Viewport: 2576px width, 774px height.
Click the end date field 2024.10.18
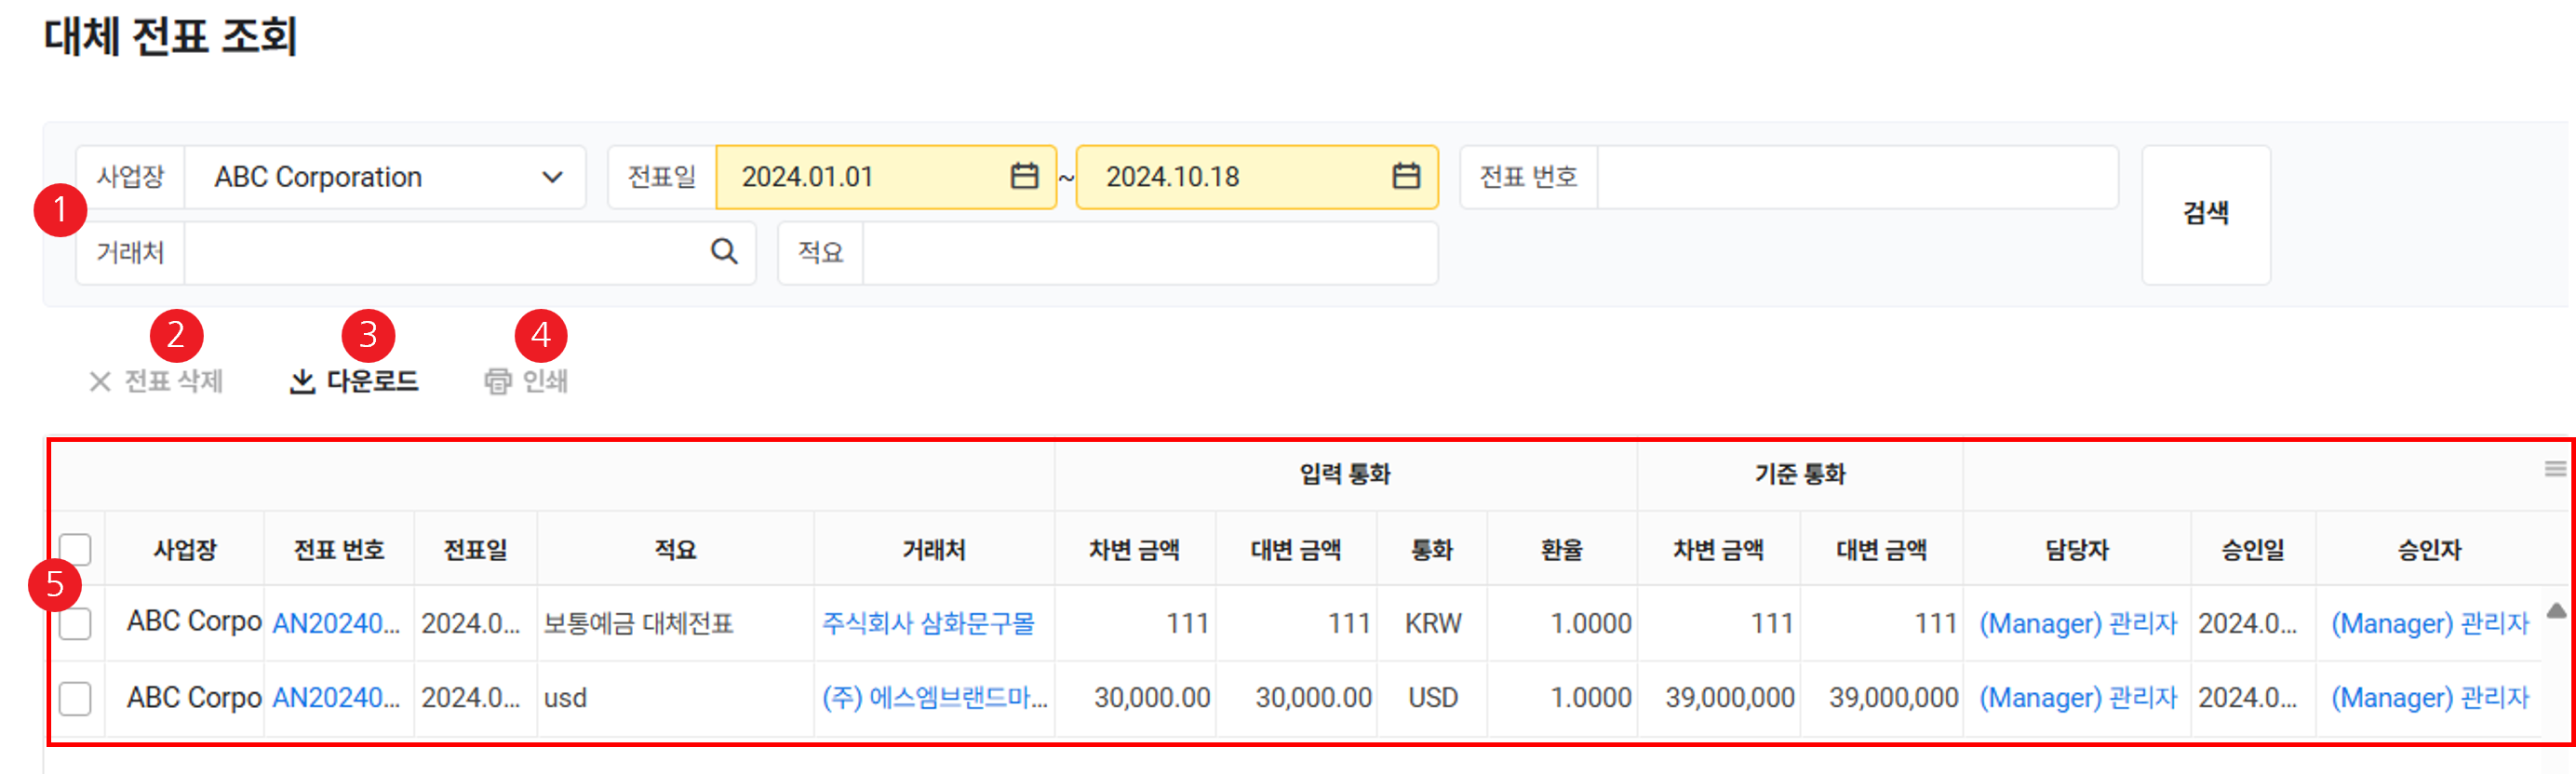tap(1230, 177)
